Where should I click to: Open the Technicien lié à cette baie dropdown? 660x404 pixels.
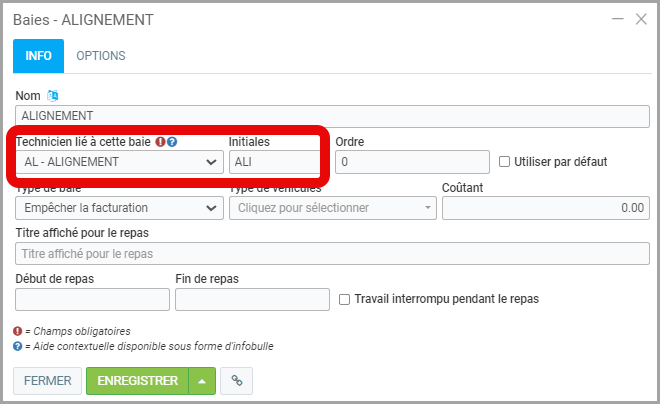(x=120, y=161)
